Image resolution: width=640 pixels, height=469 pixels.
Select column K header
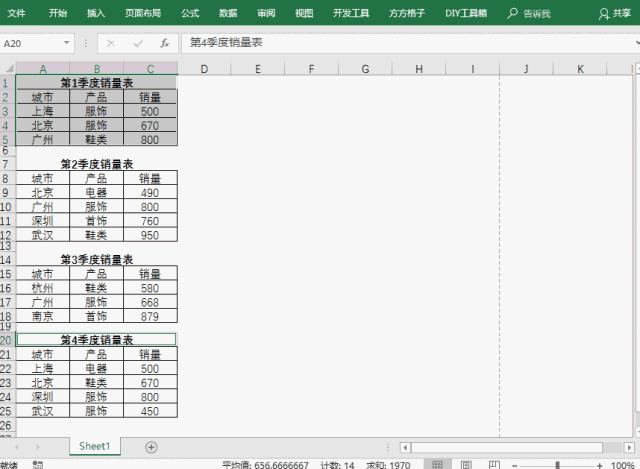click(x=580, y=69)
